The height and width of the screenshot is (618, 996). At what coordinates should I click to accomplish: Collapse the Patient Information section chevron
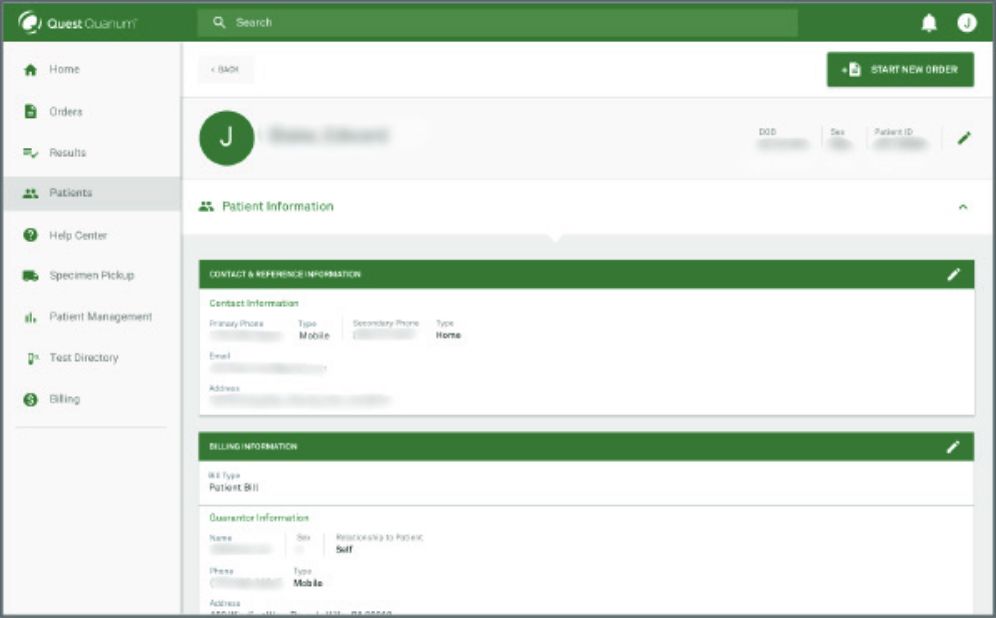[963, 207]
